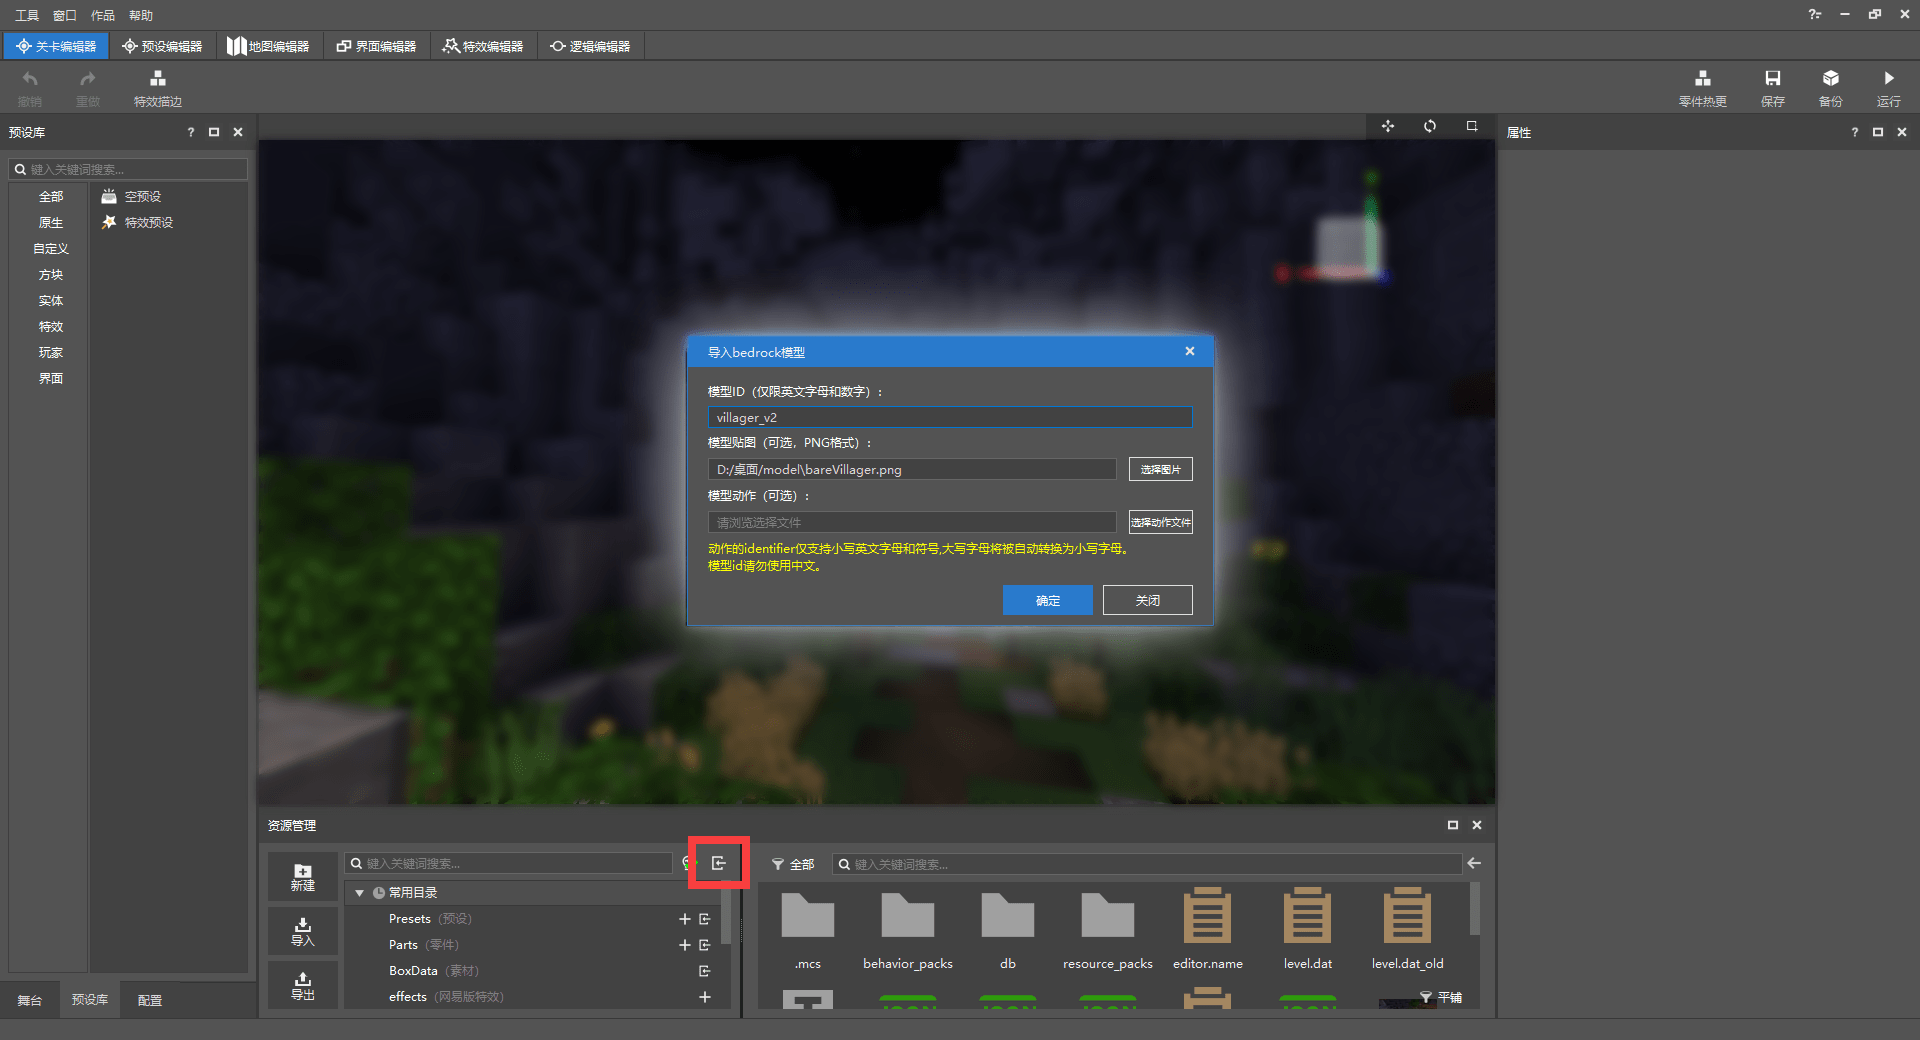Screen dimensions: 1920x1040
Task: Click the 模型动作 file path field
Action: [912, 522]
